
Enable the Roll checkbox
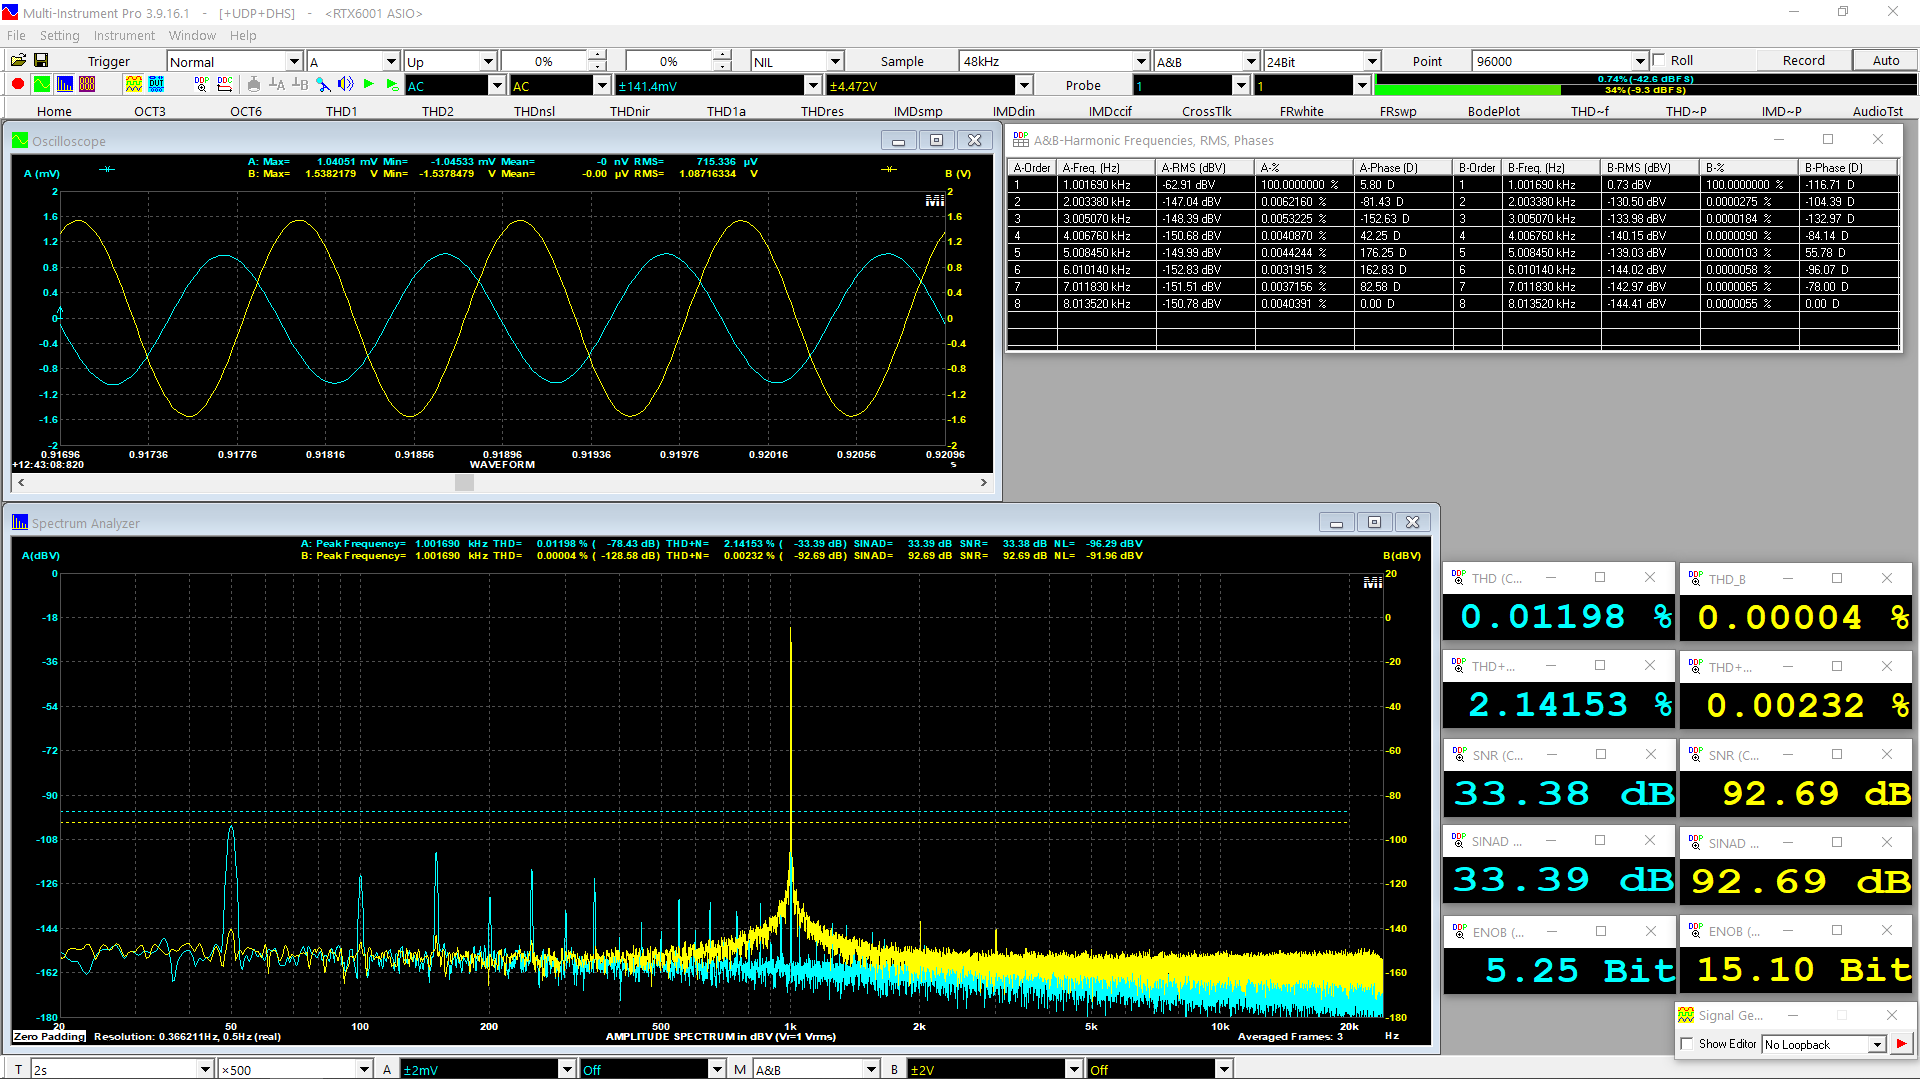click(1660, 60)
